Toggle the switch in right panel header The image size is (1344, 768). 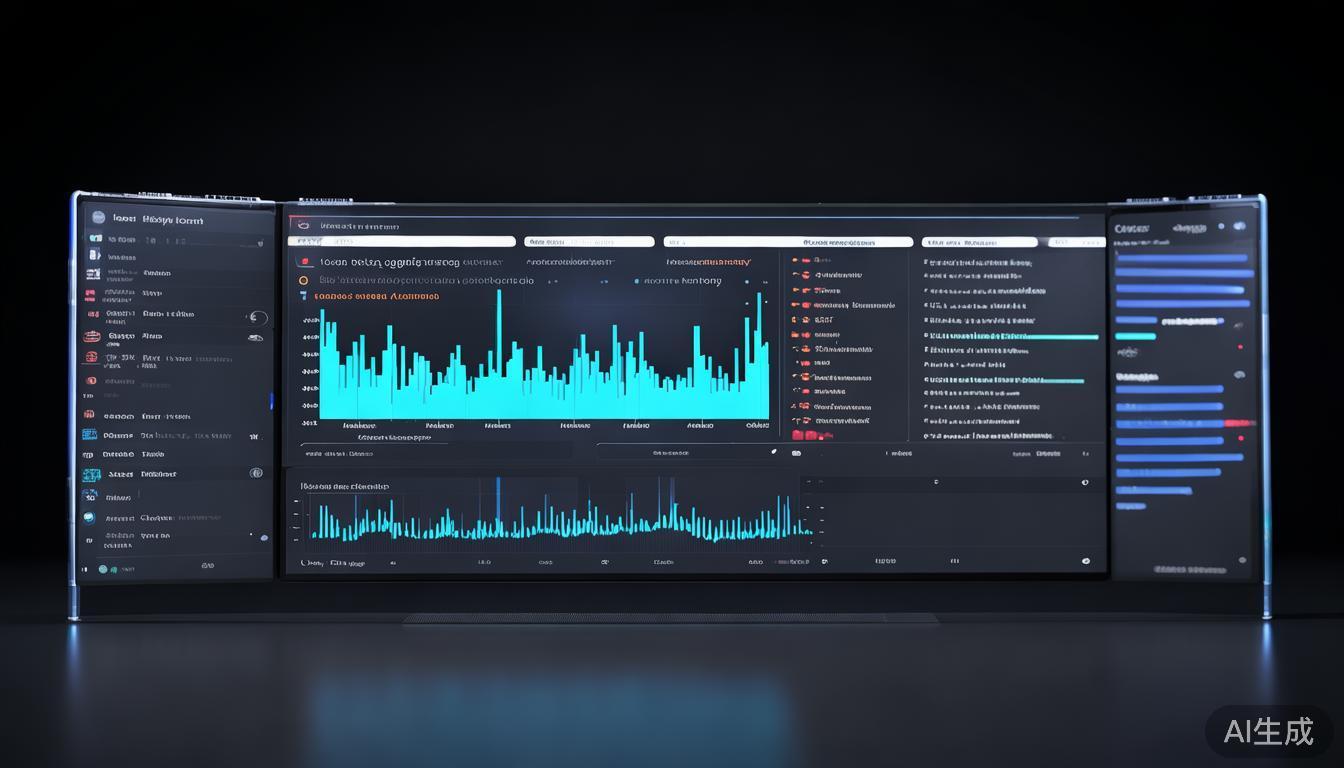tap(1238, 227)
